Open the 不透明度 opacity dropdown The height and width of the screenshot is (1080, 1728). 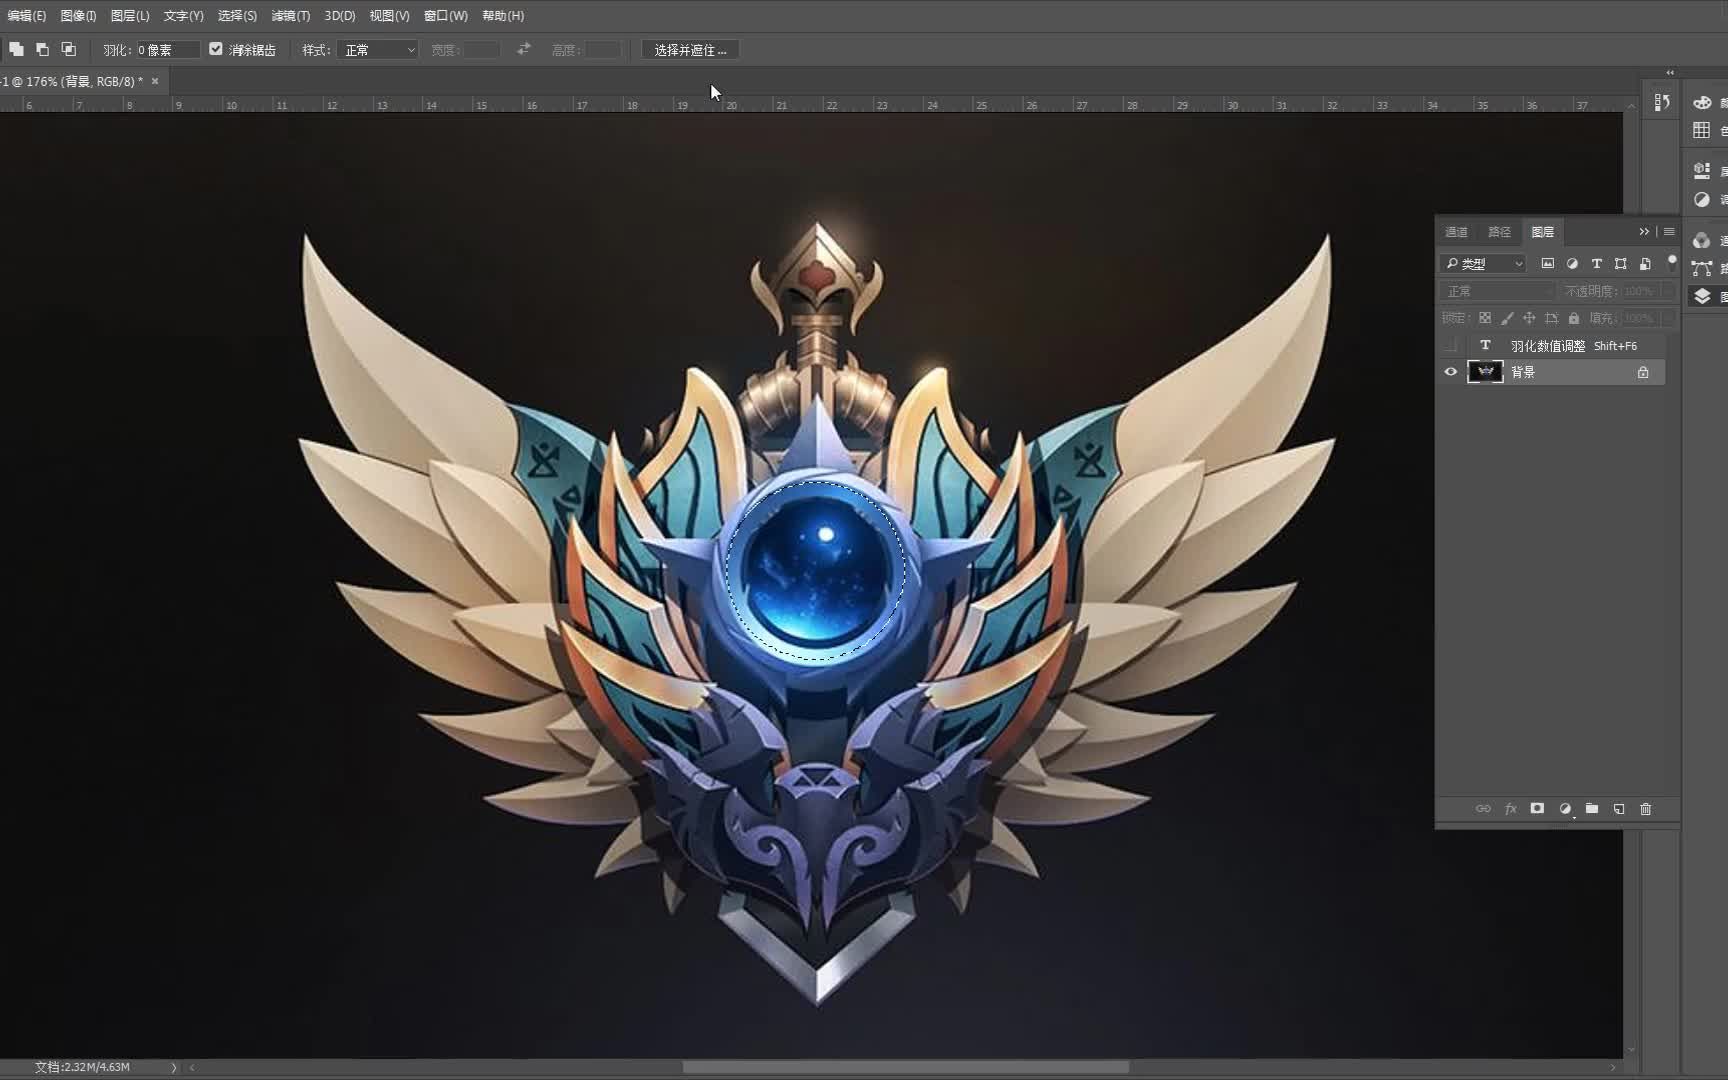coord(1668,291)
